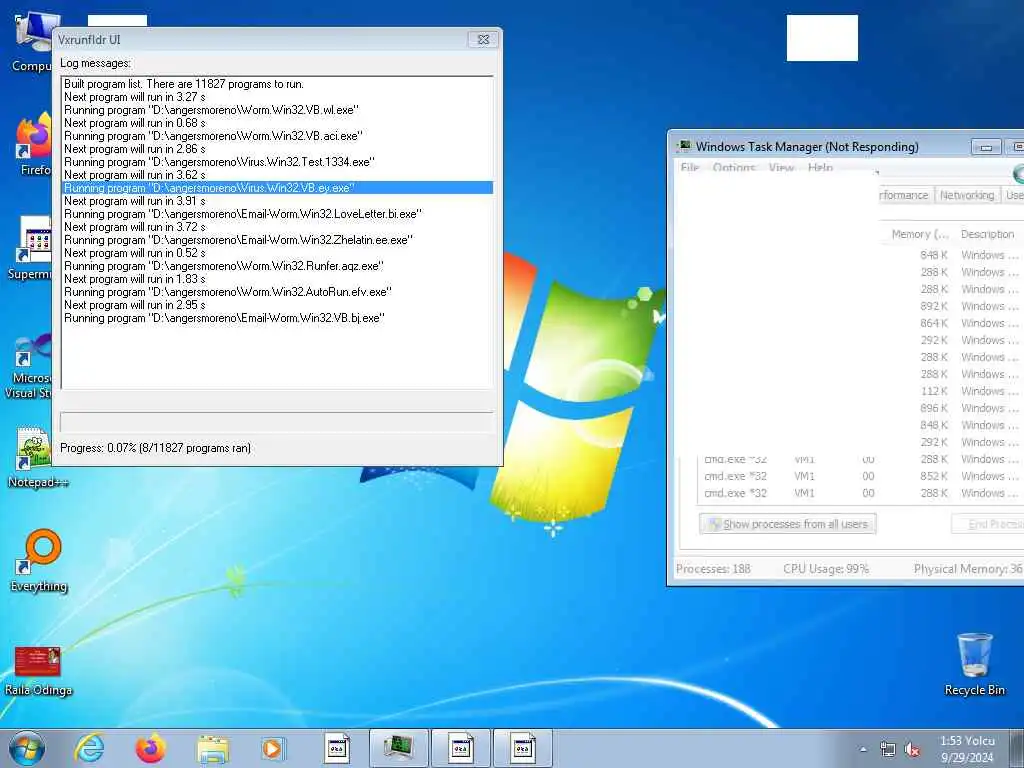This screenshot has width=1024, height=768.
Task: Select the Worm.Win32.VB.wl.exe log line
Action: click(x=277, y=110)
